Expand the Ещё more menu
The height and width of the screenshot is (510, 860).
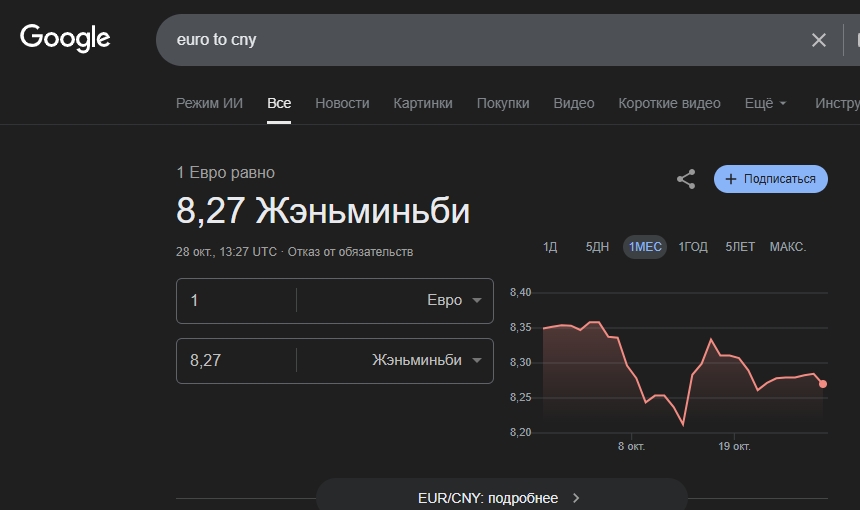tap(765, 103)
